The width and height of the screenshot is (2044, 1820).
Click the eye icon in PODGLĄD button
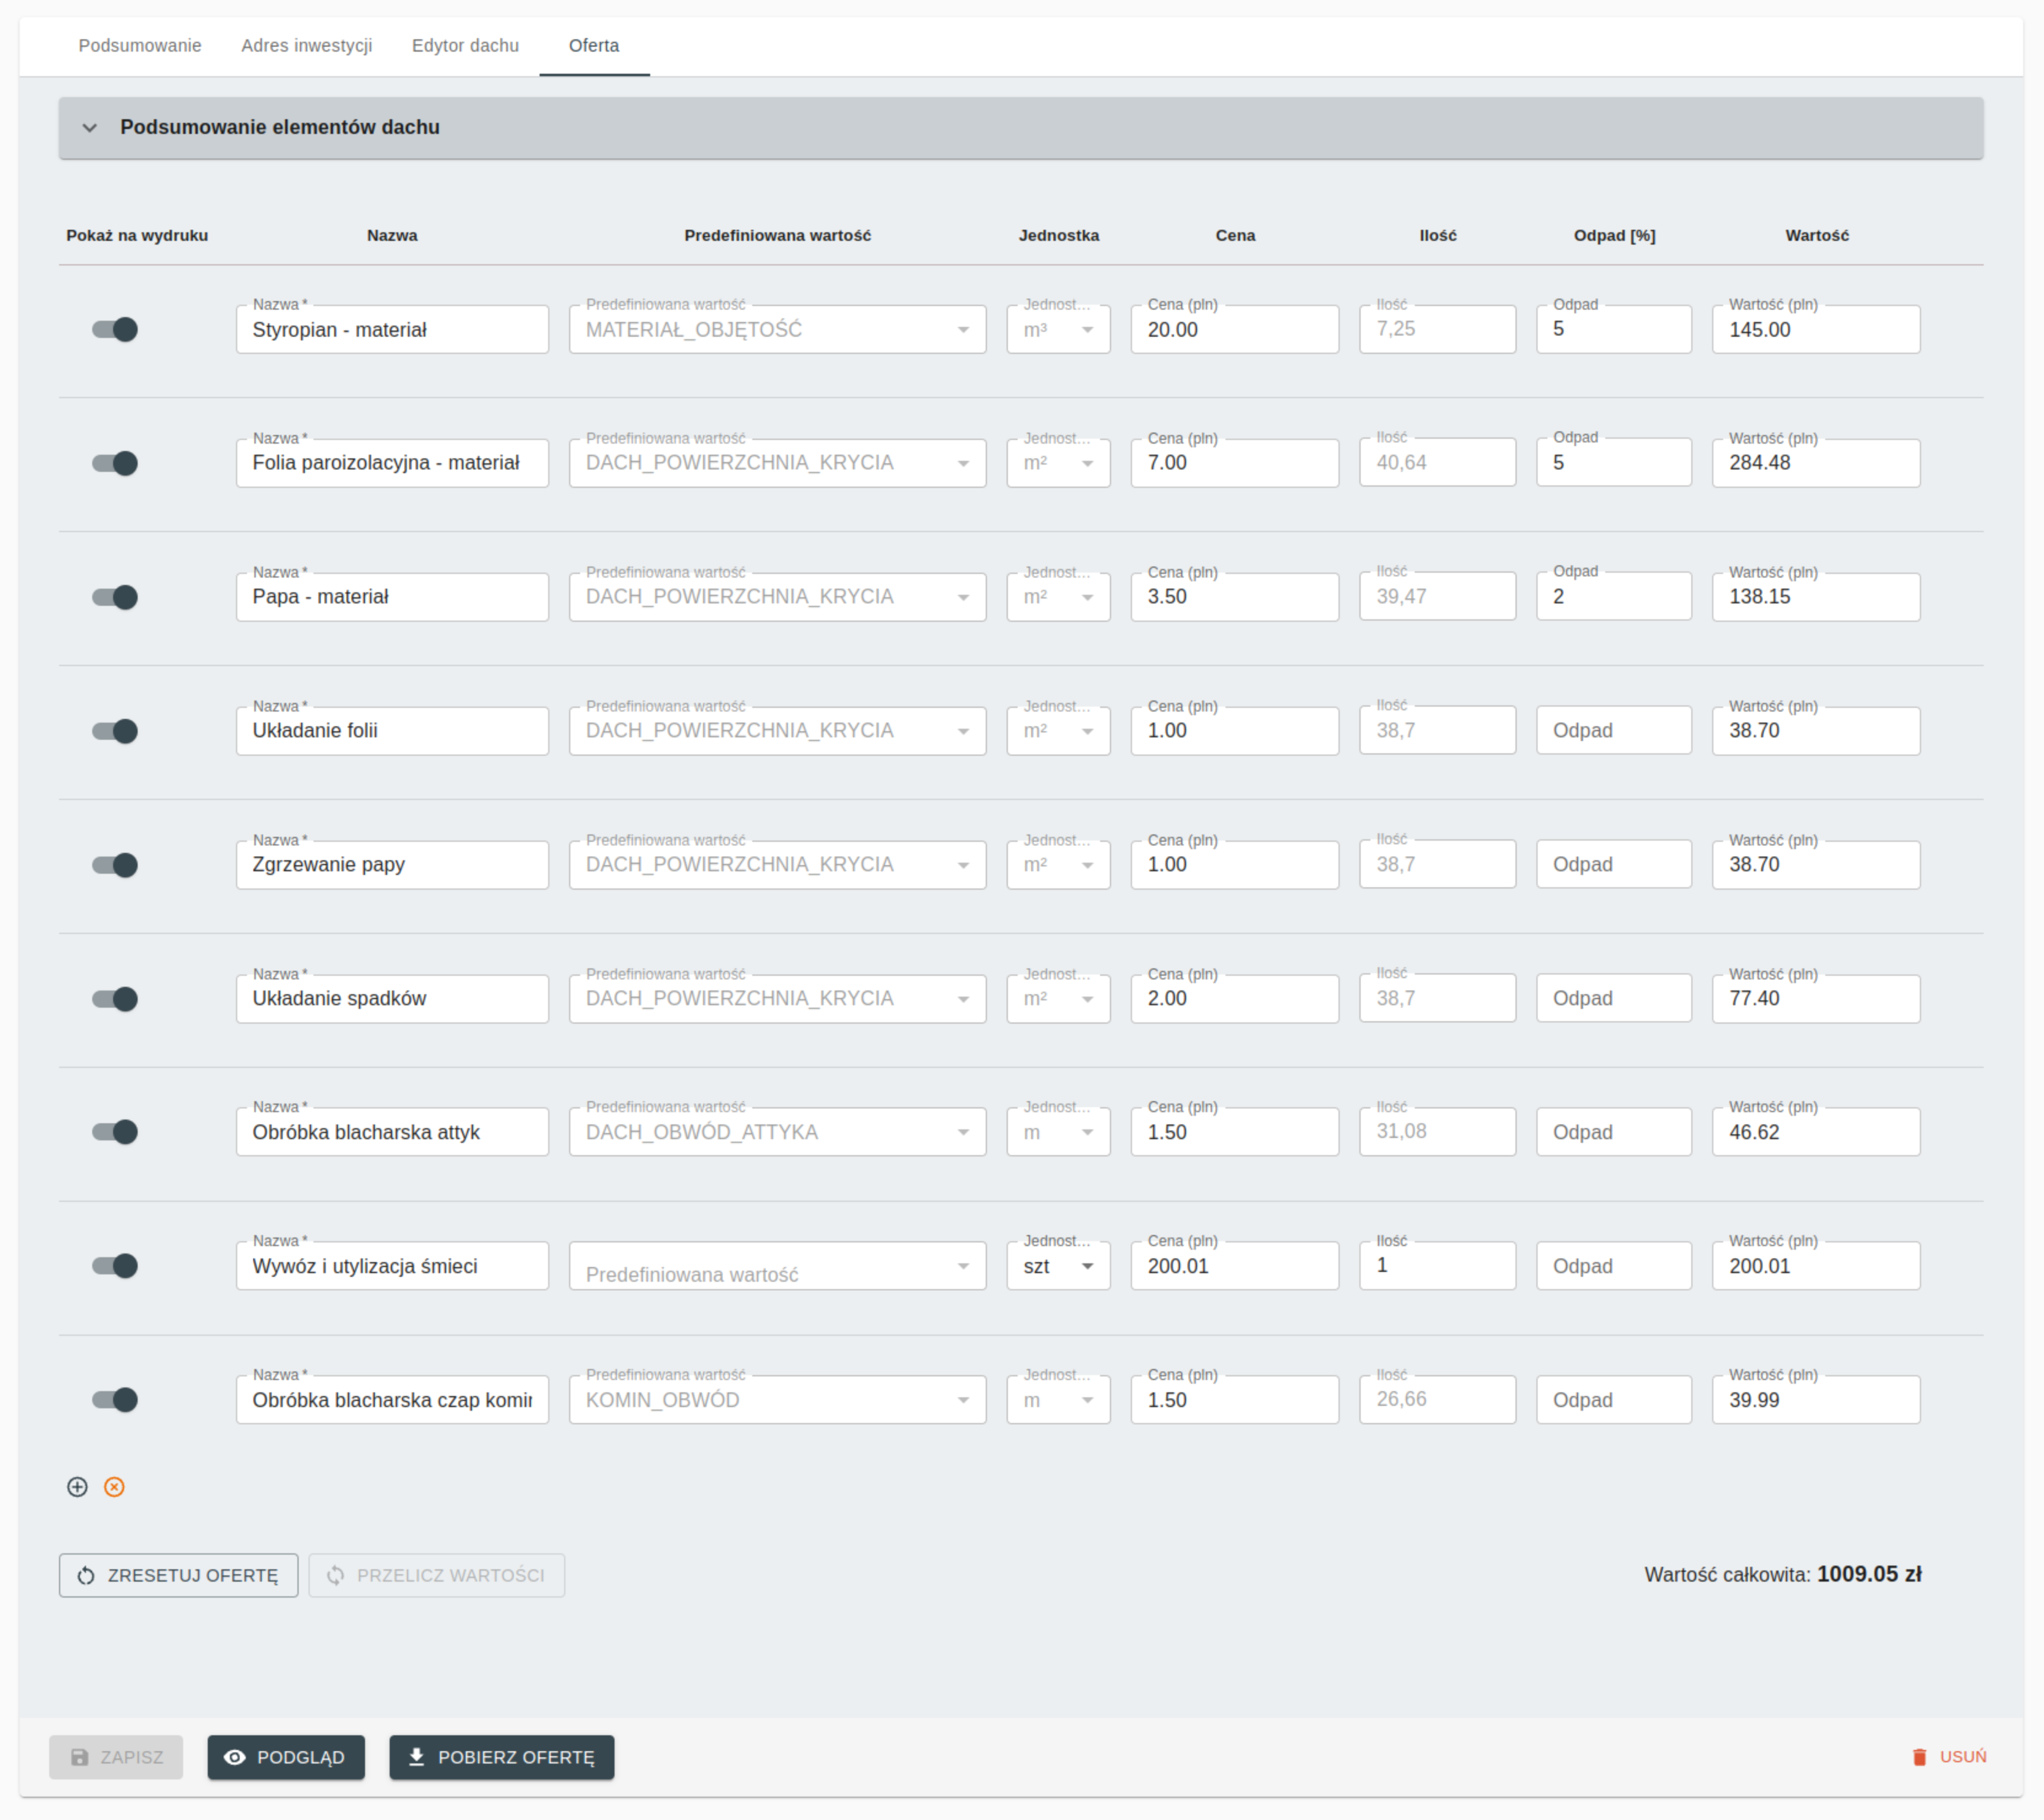[x=234, y=1757]
